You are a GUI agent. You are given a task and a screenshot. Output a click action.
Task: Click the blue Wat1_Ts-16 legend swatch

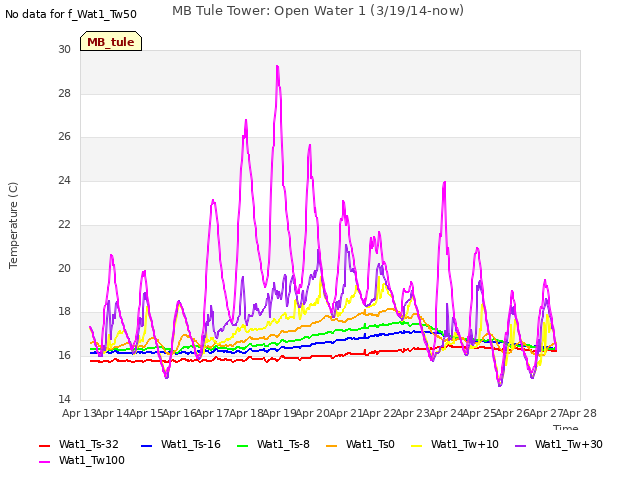coord(146,446)
